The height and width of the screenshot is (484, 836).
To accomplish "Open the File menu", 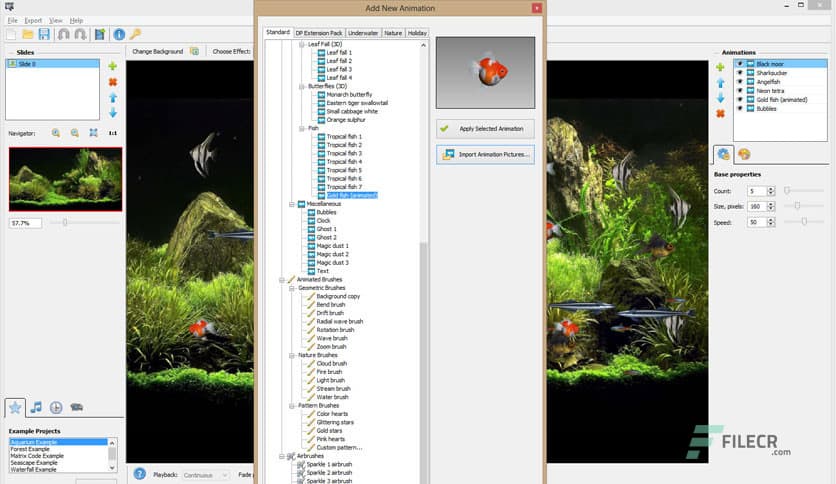I will click(x=13, y=20).
